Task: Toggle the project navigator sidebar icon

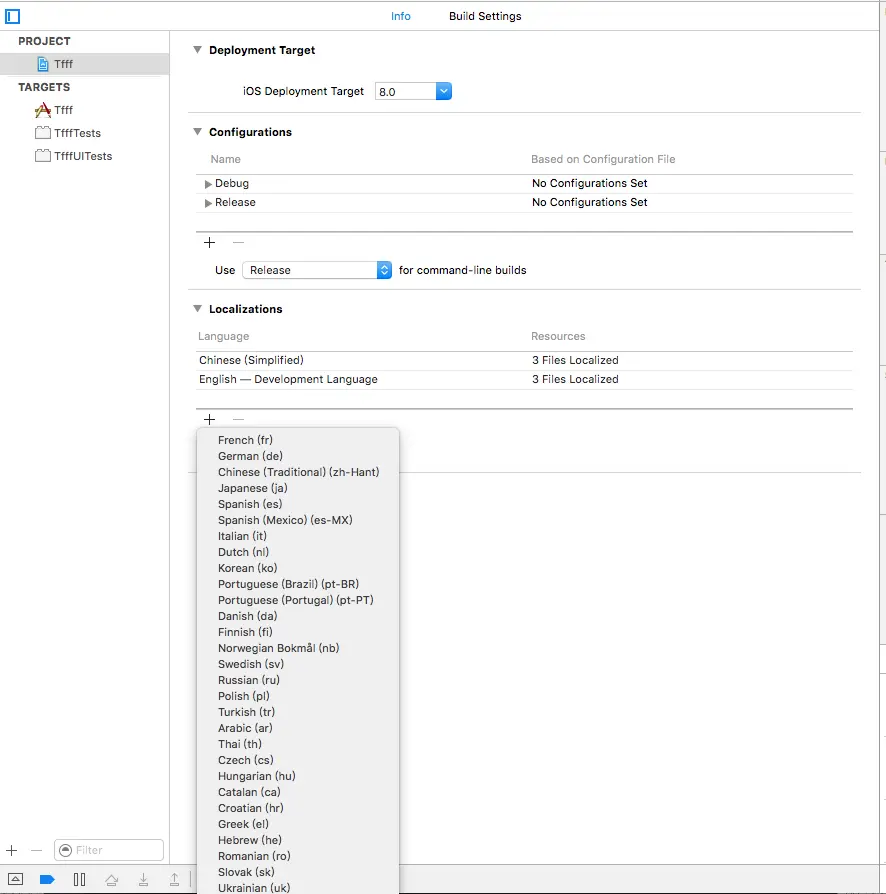Action: pyautogui.click(x=13, y=17)
